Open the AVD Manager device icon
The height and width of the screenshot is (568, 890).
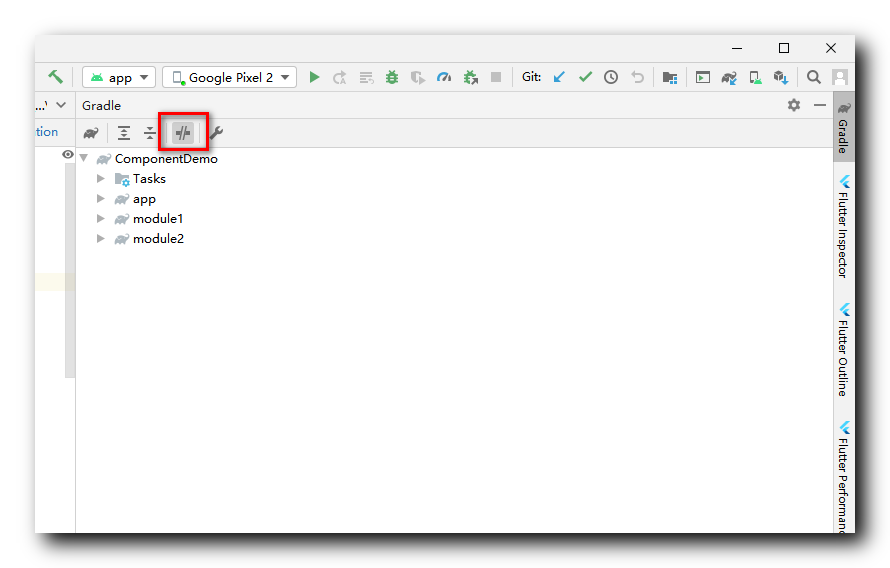pos(755,78)
